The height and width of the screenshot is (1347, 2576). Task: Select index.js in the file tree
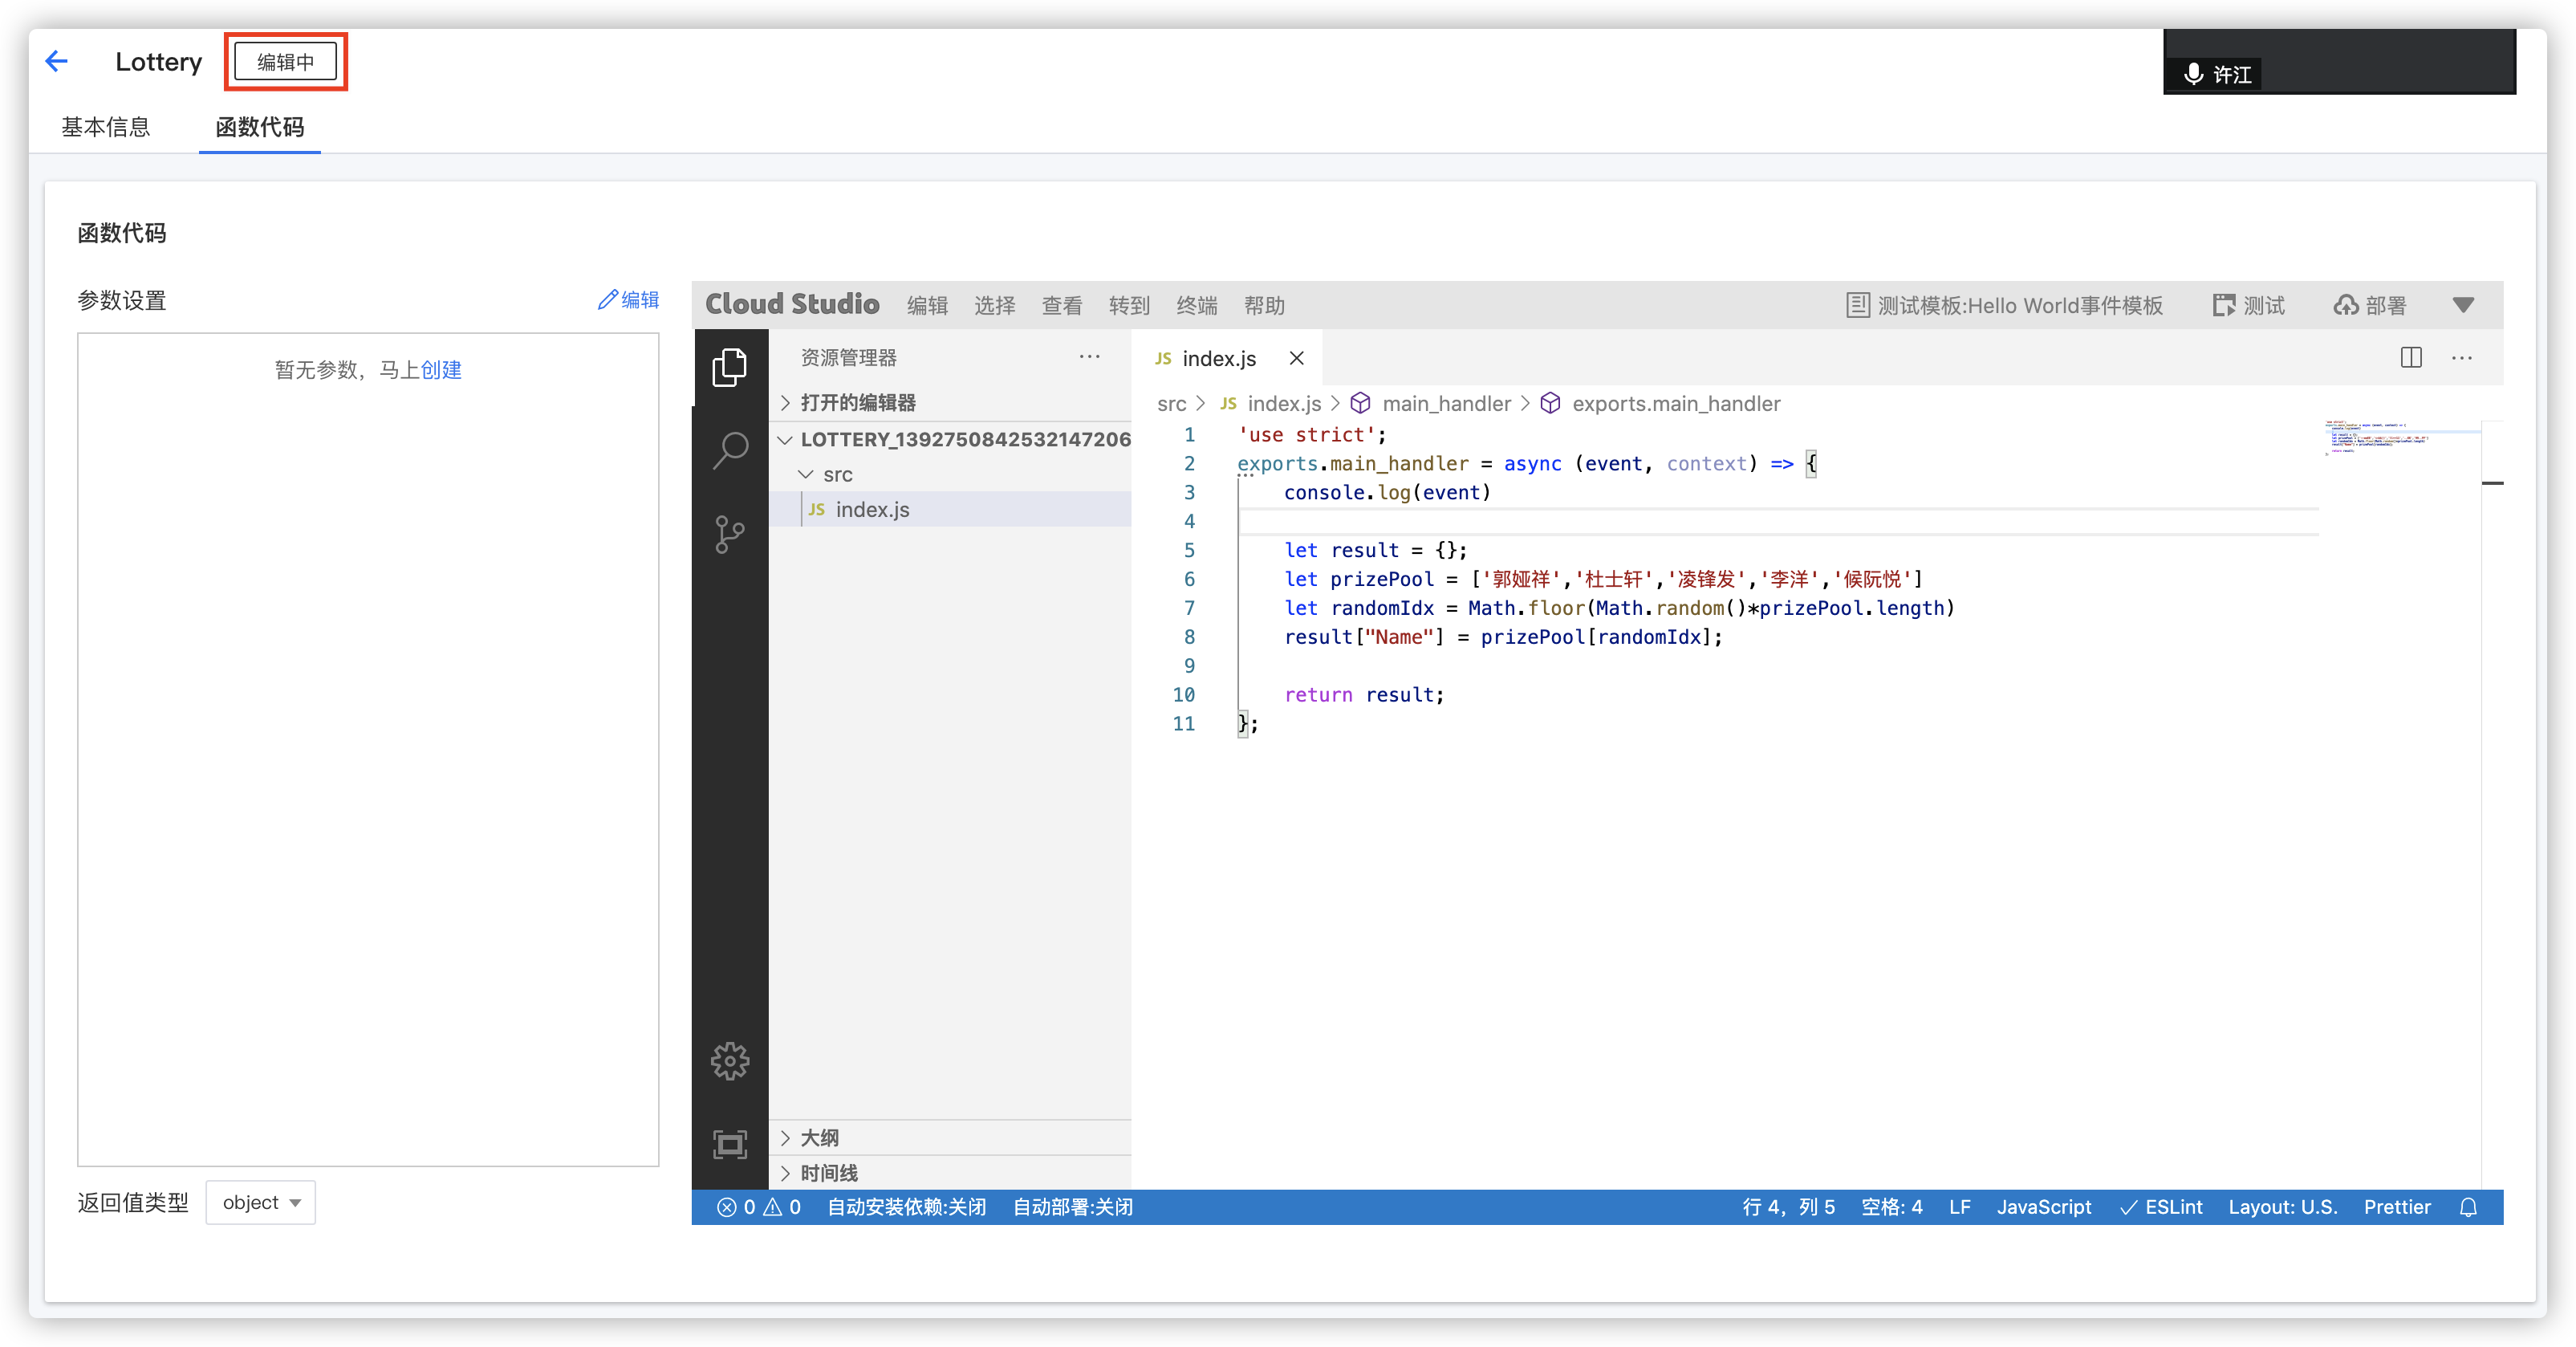pyautogui.click(x=950, y=509)
